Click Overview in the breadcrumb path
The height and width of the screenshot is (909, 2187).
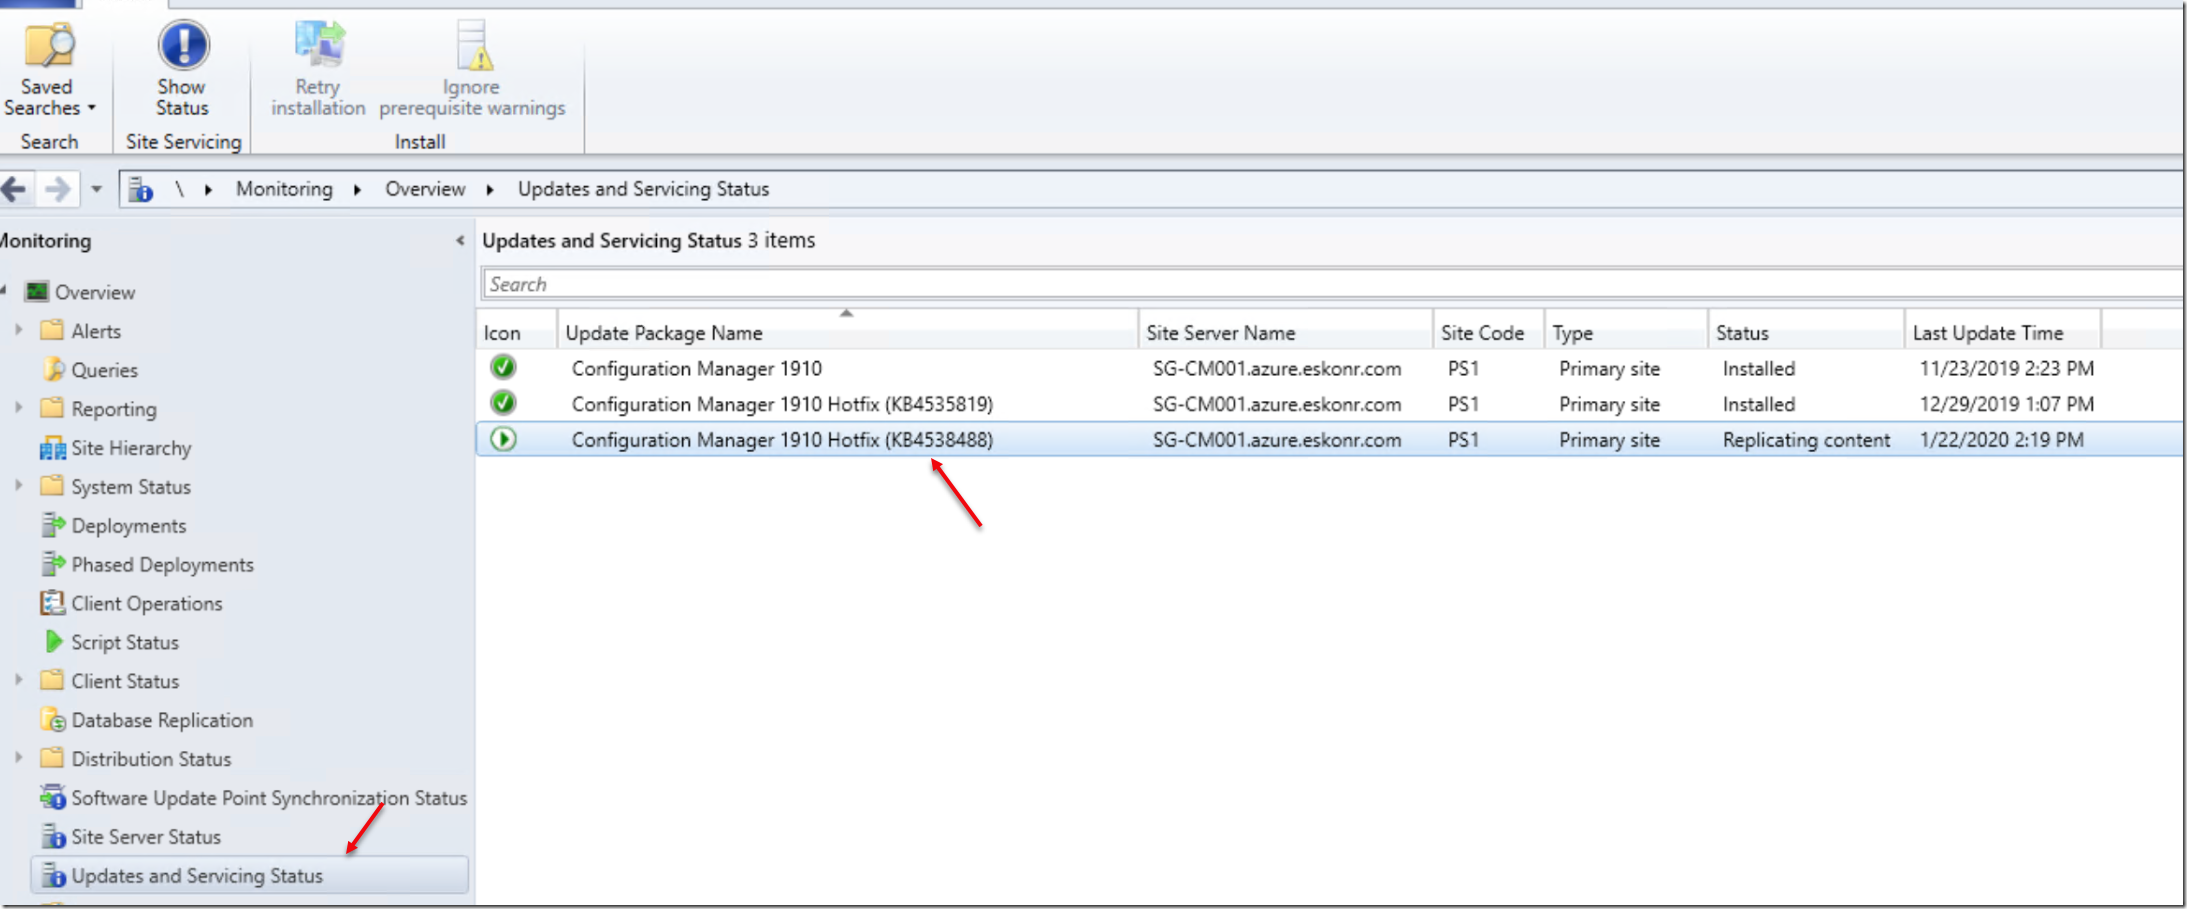click(x=425, y=189)
